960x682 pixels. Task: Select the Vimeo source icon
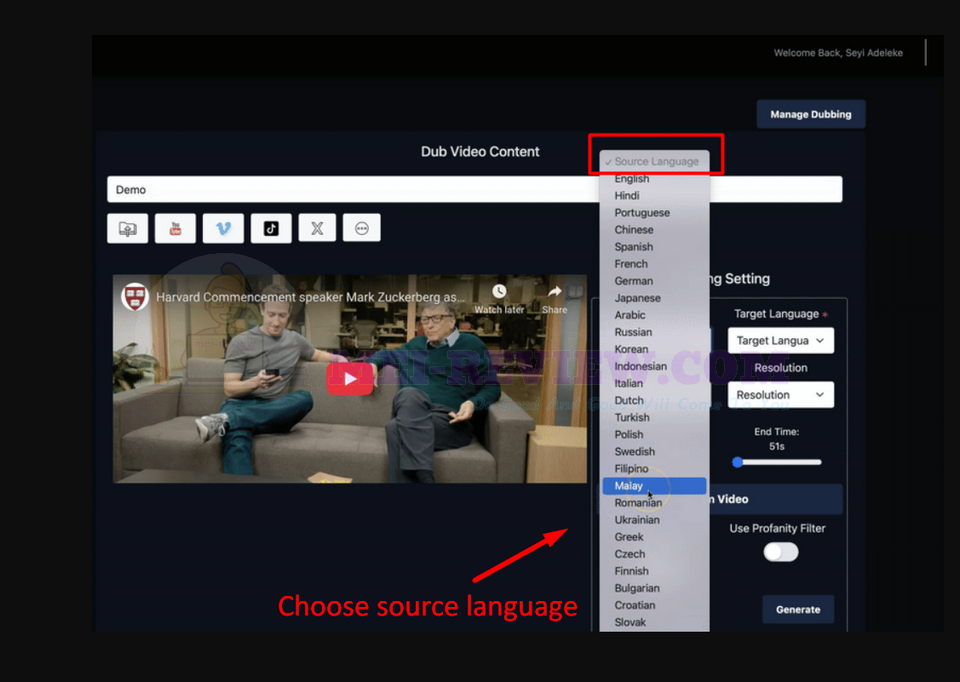click(223, 228)
